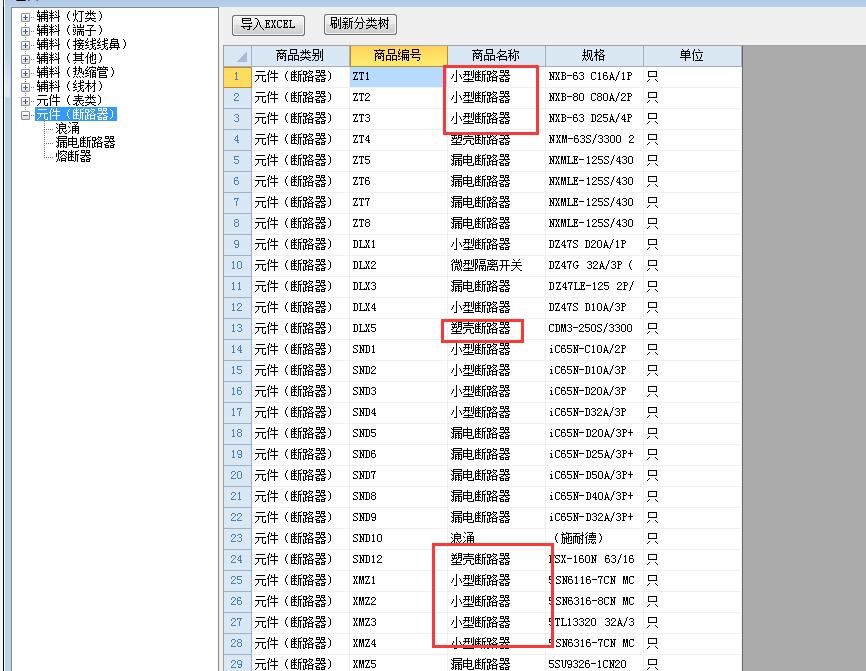This screenshot has width=866, height=671.
Task: Click the DZ47LE-125 2P/ spec cell
Action: tap(594, 286)
